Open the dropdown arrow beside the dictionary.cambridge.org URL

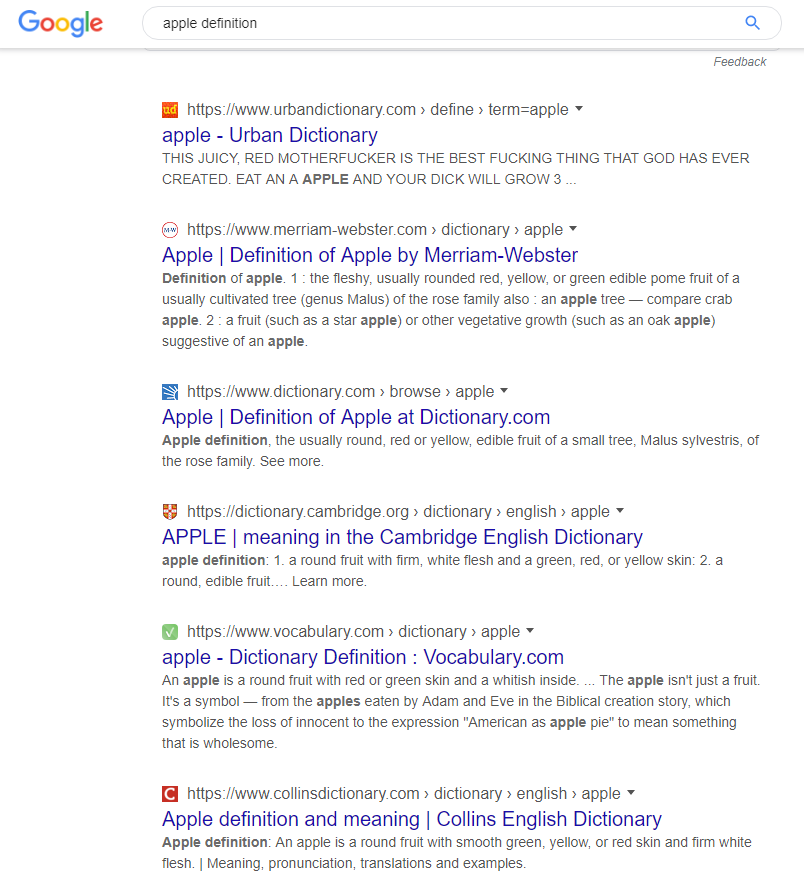620,510
